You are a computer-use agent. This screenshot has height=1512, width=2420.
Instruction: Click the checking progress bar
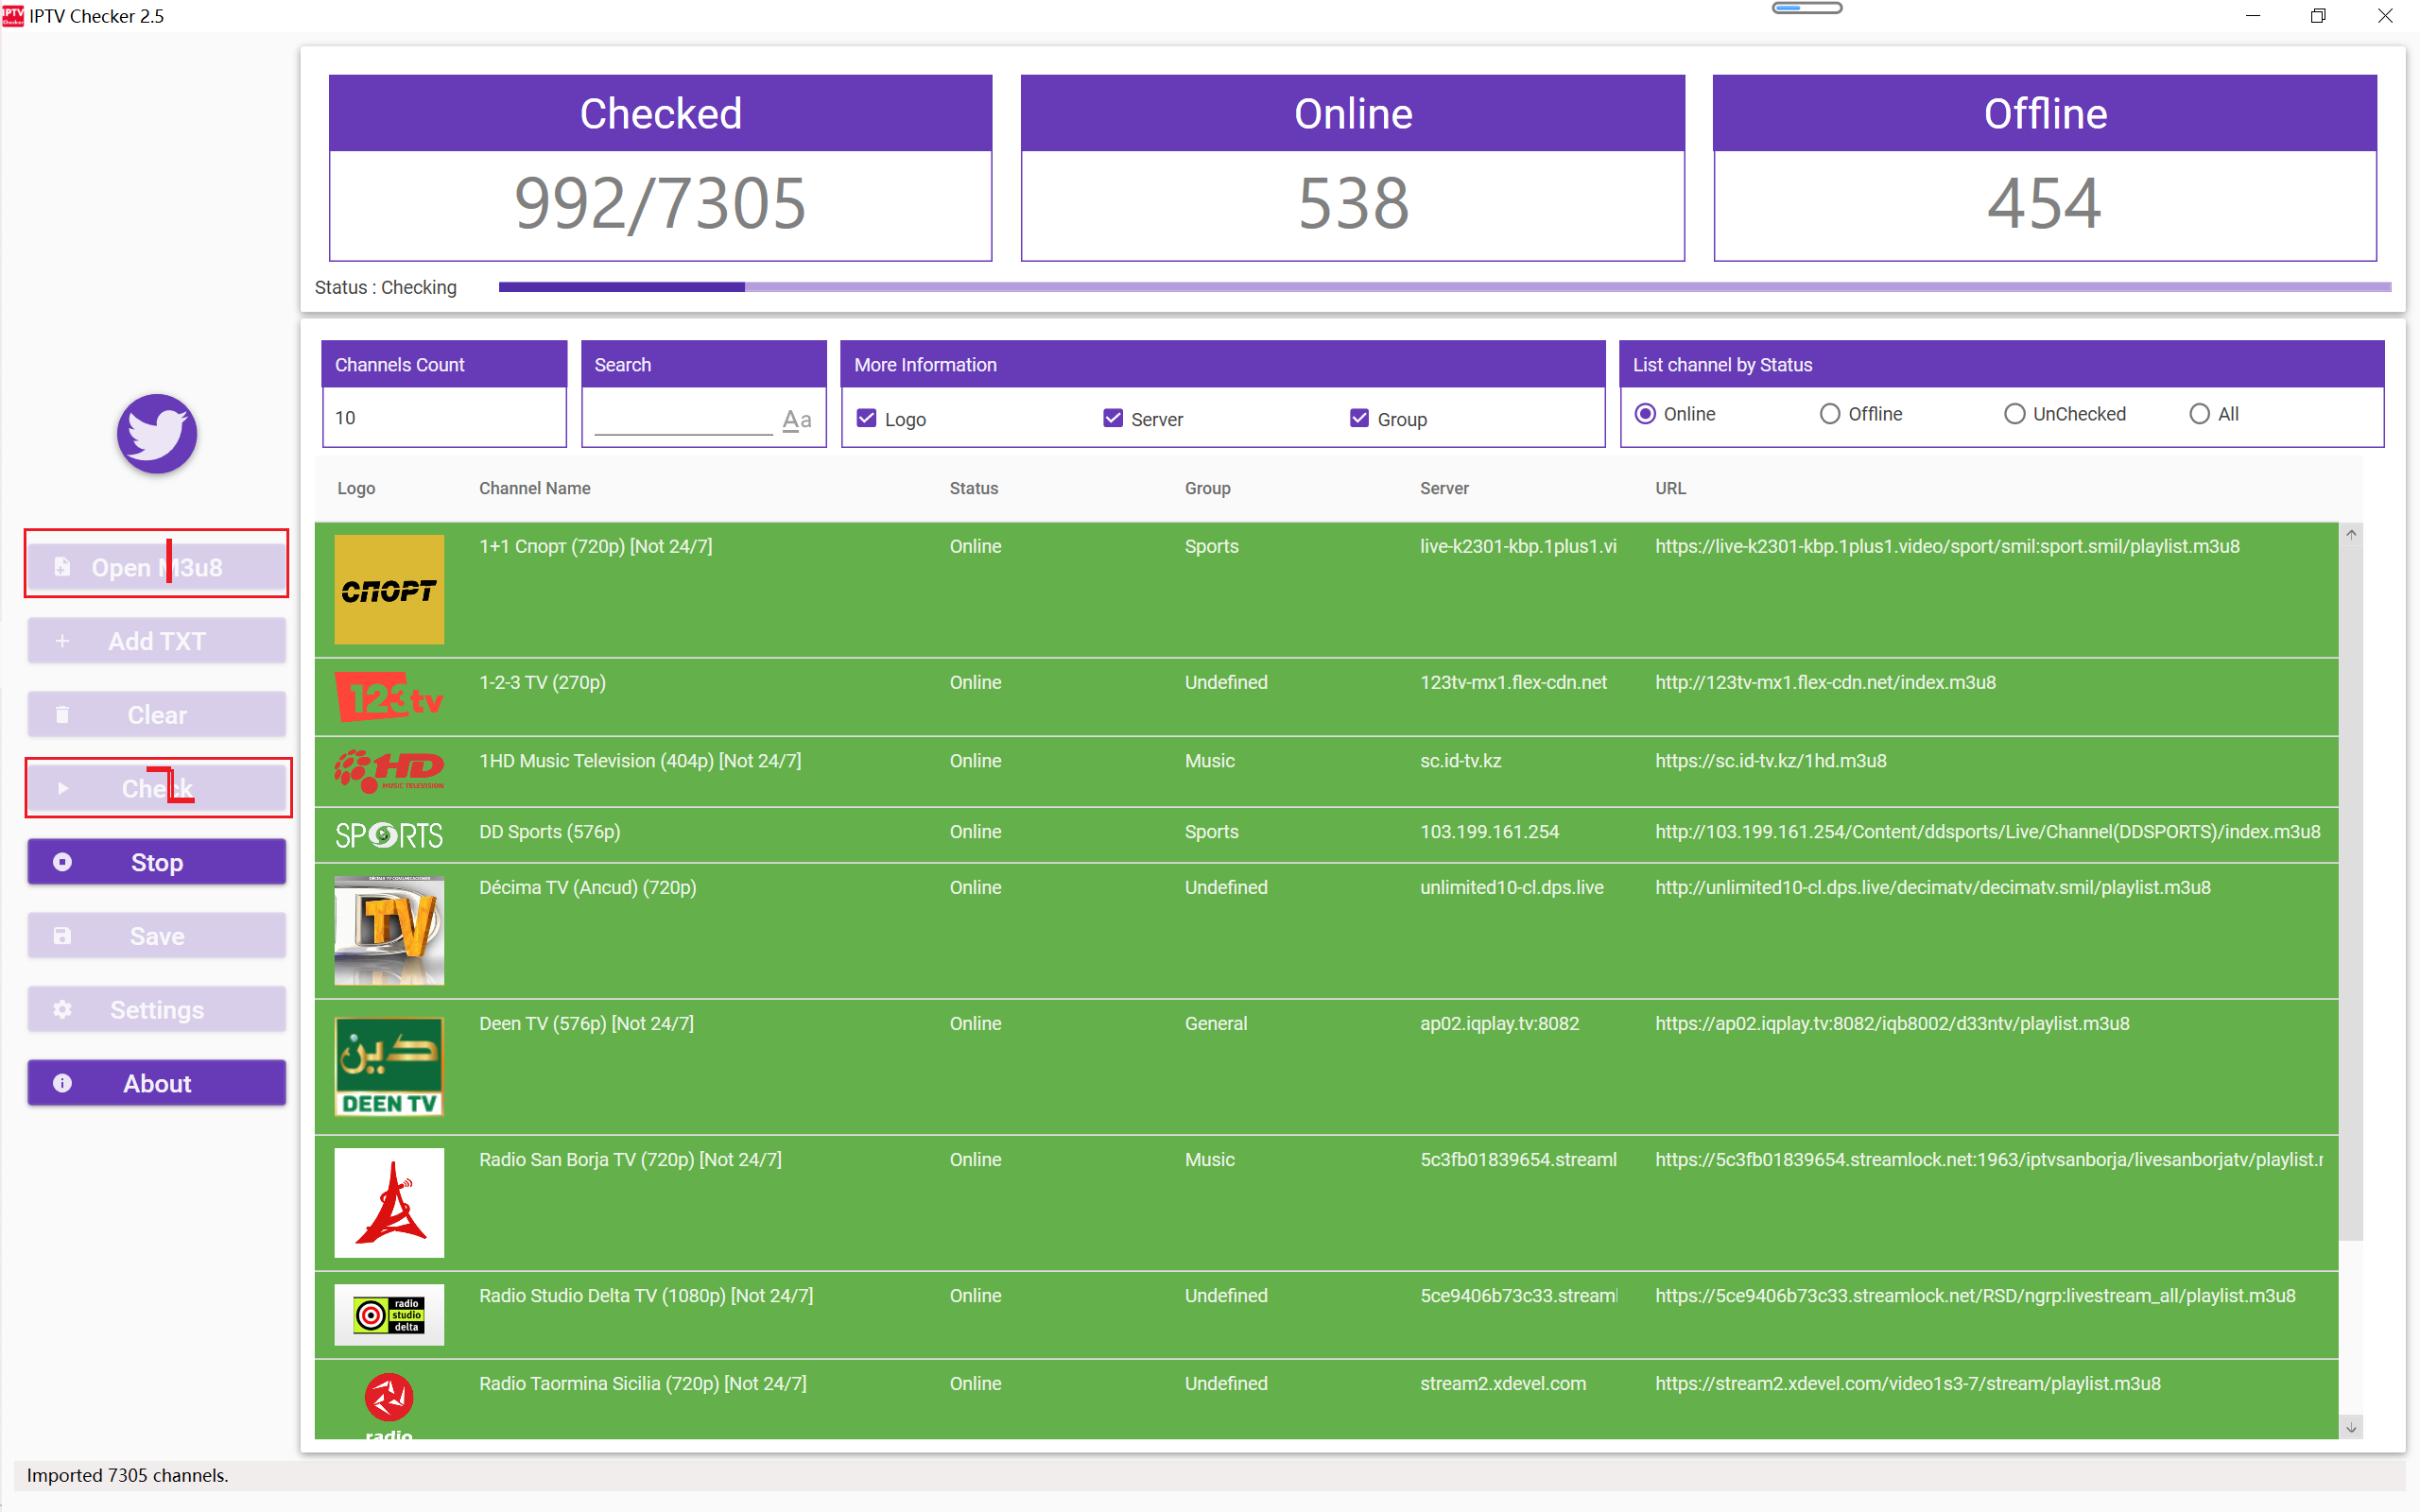(1444, 287)
